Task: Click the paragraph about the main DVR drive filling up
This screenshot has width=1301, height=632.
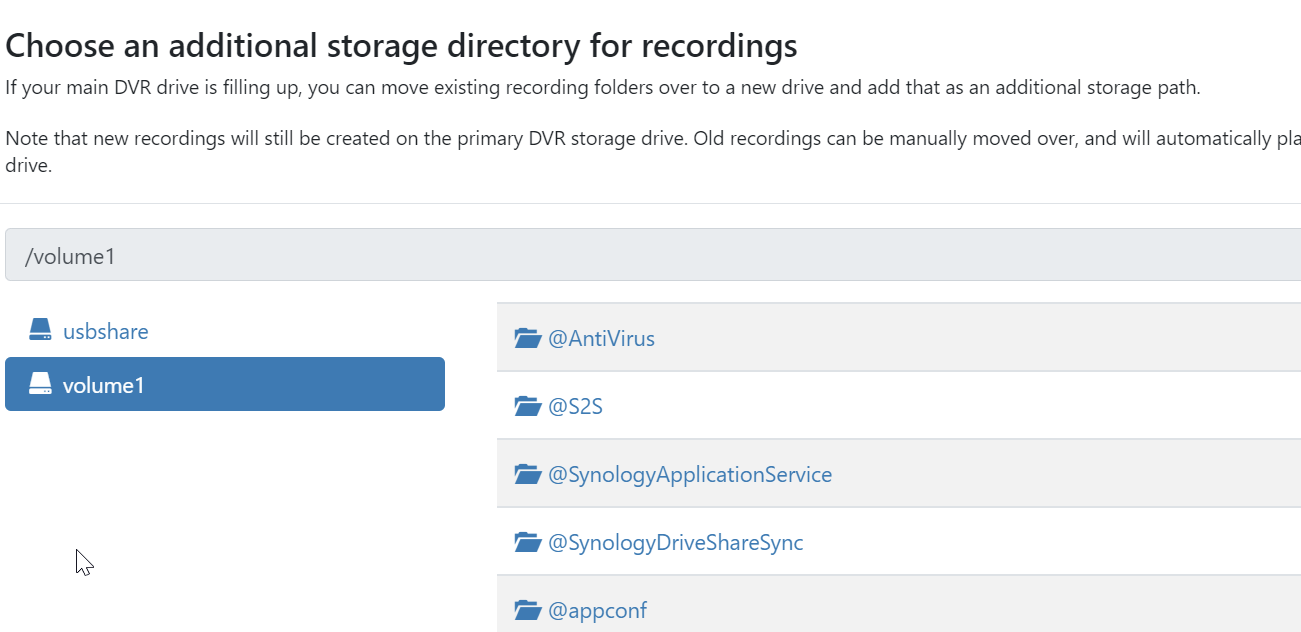Action: [602, 87]
